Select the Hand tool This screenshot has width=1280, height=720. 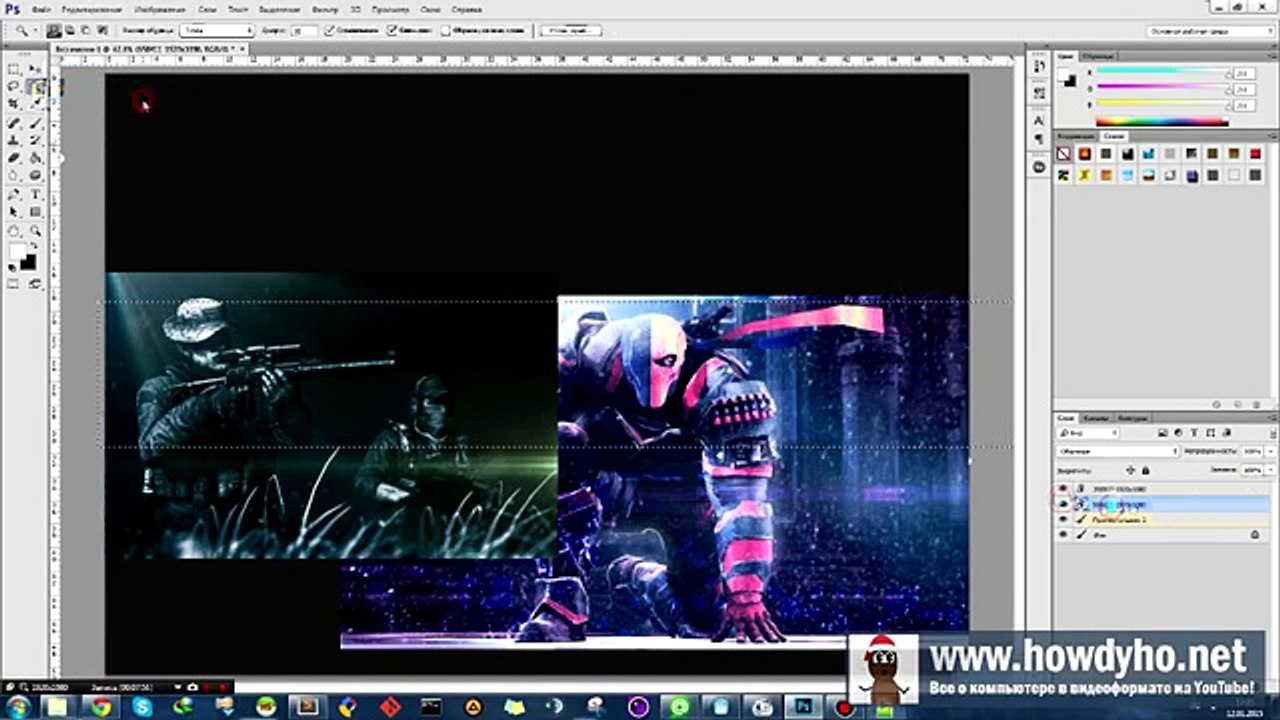click(14, 231)
